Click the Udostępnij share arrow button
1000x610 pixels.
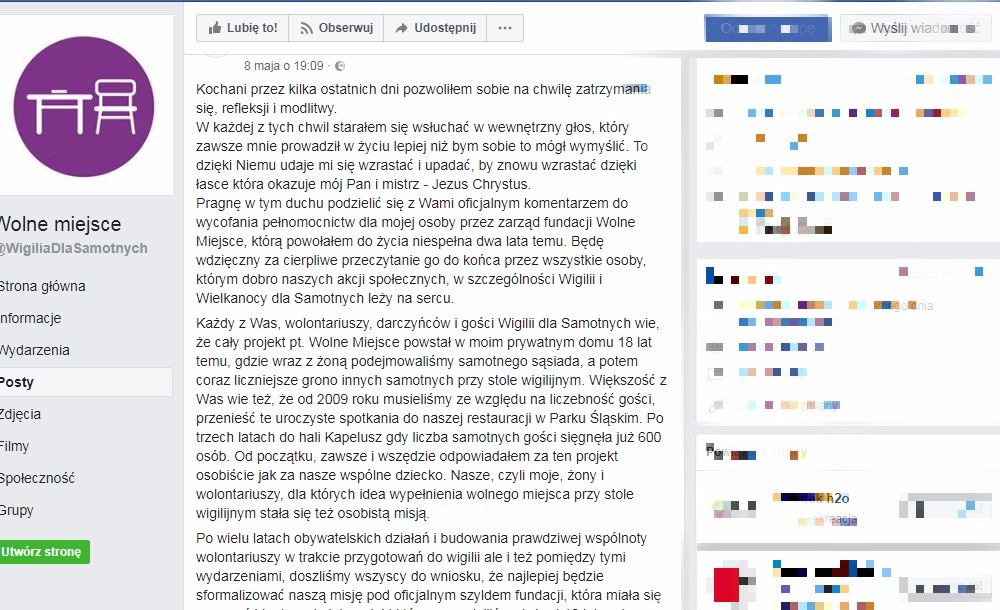[x=436, y=28]
